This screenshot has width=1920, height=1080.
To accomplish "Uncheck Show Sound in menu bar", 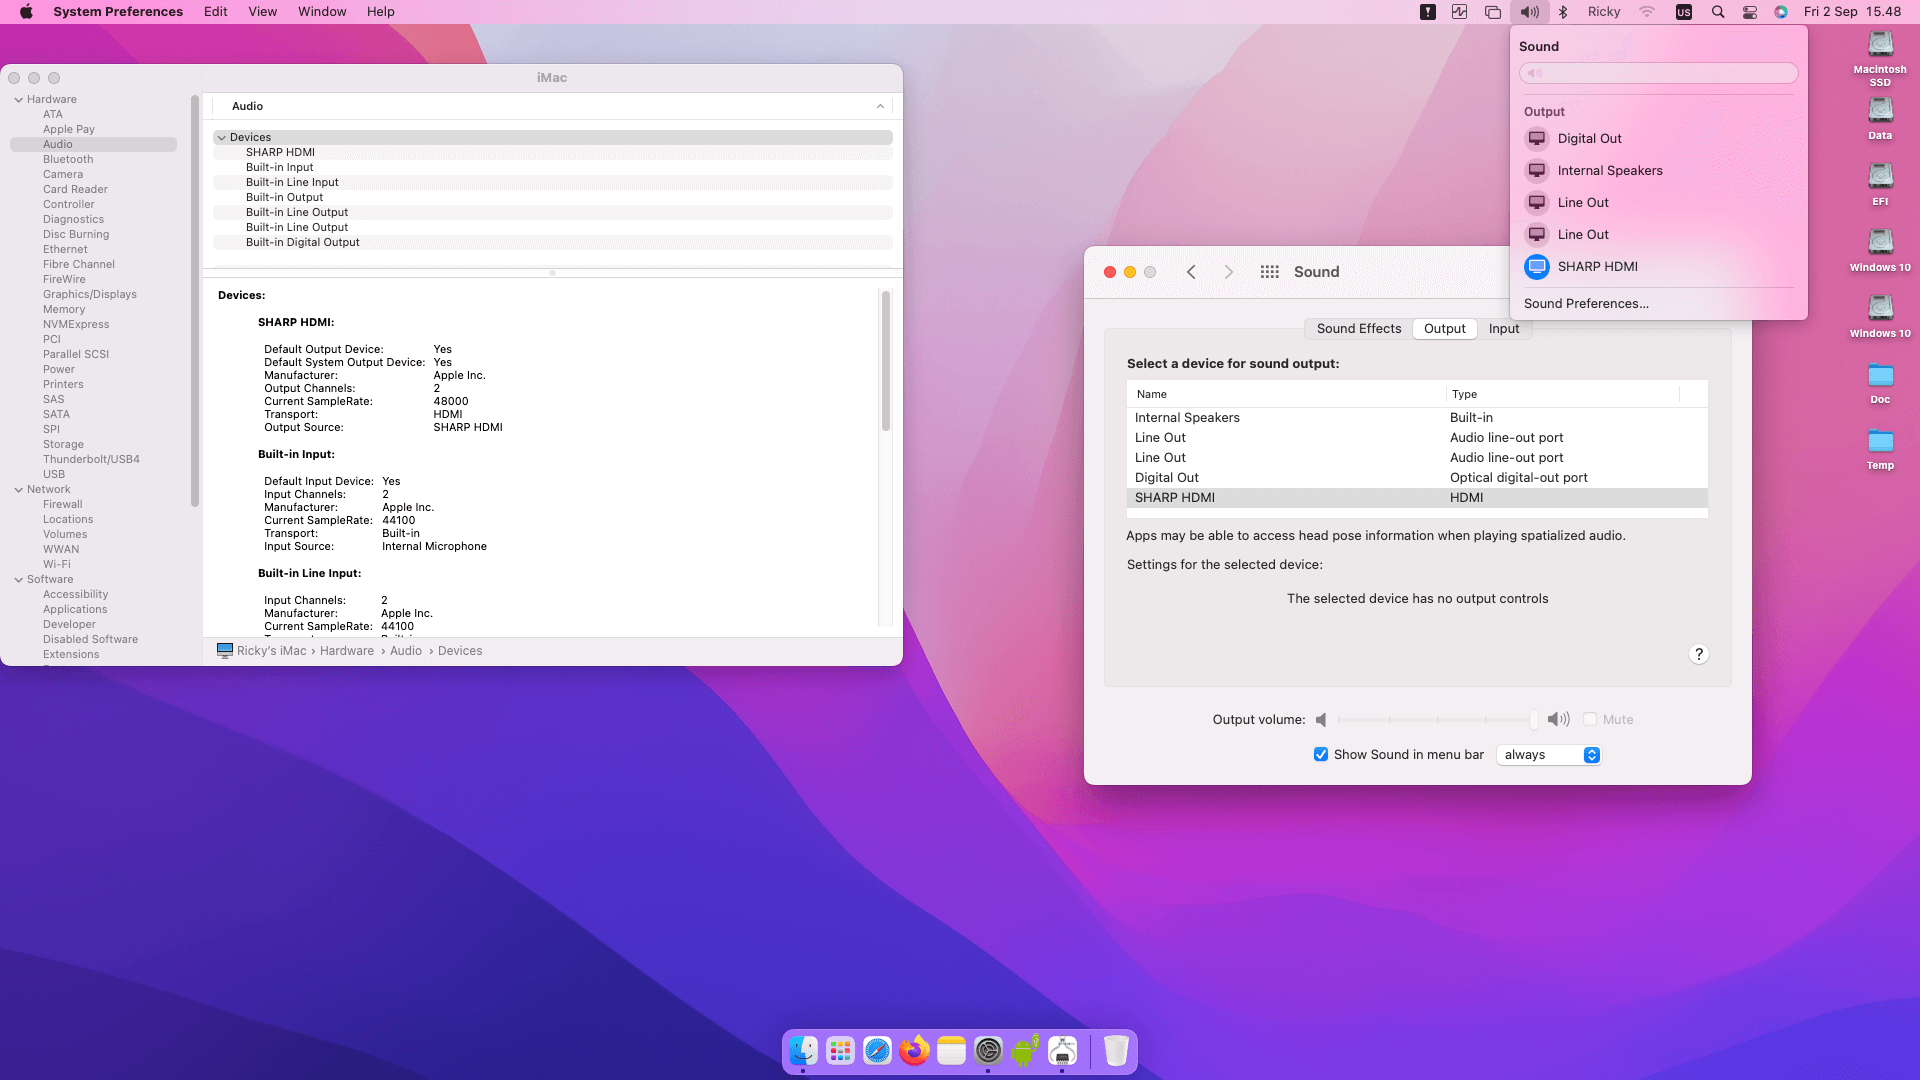I will coord(1321,754).
